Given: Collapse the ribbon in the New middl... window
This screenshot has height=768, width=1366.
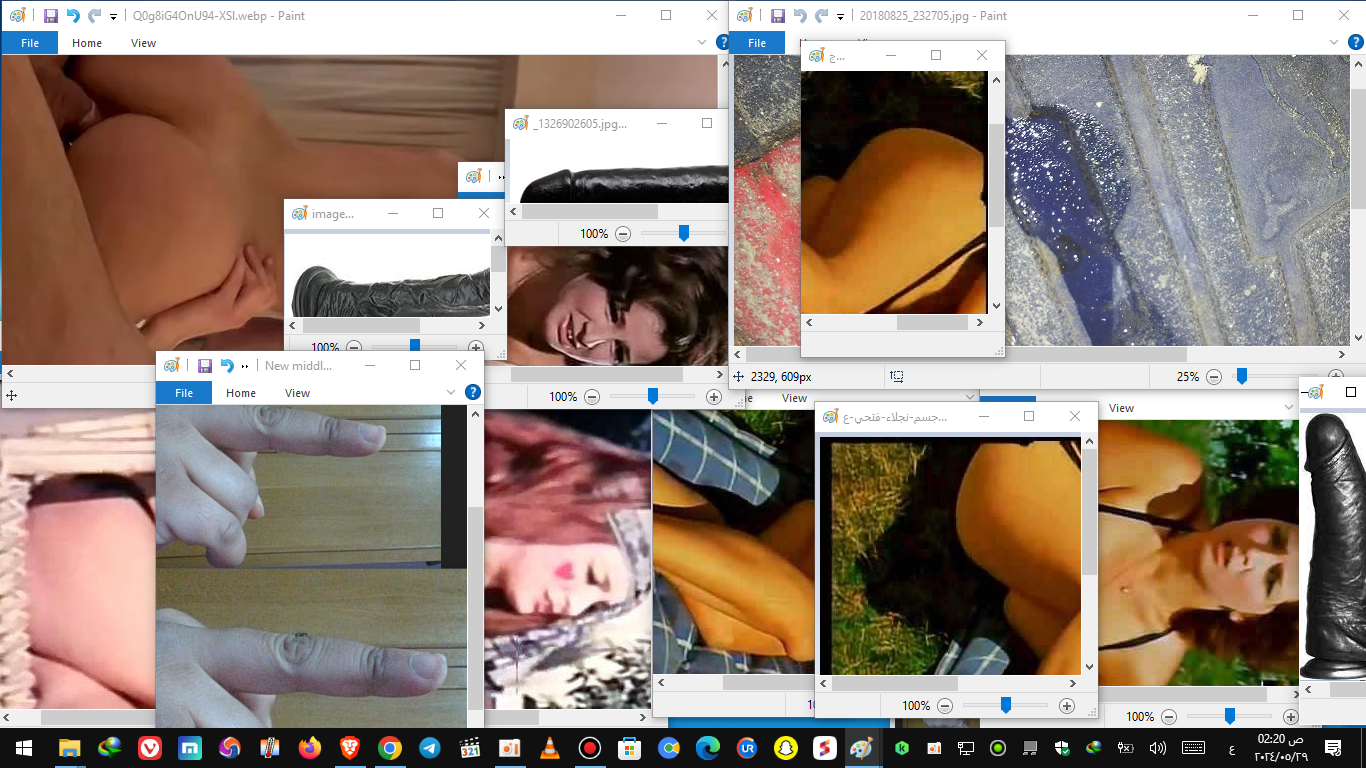Looking at the screenshot, I should (x=451, y=393).
